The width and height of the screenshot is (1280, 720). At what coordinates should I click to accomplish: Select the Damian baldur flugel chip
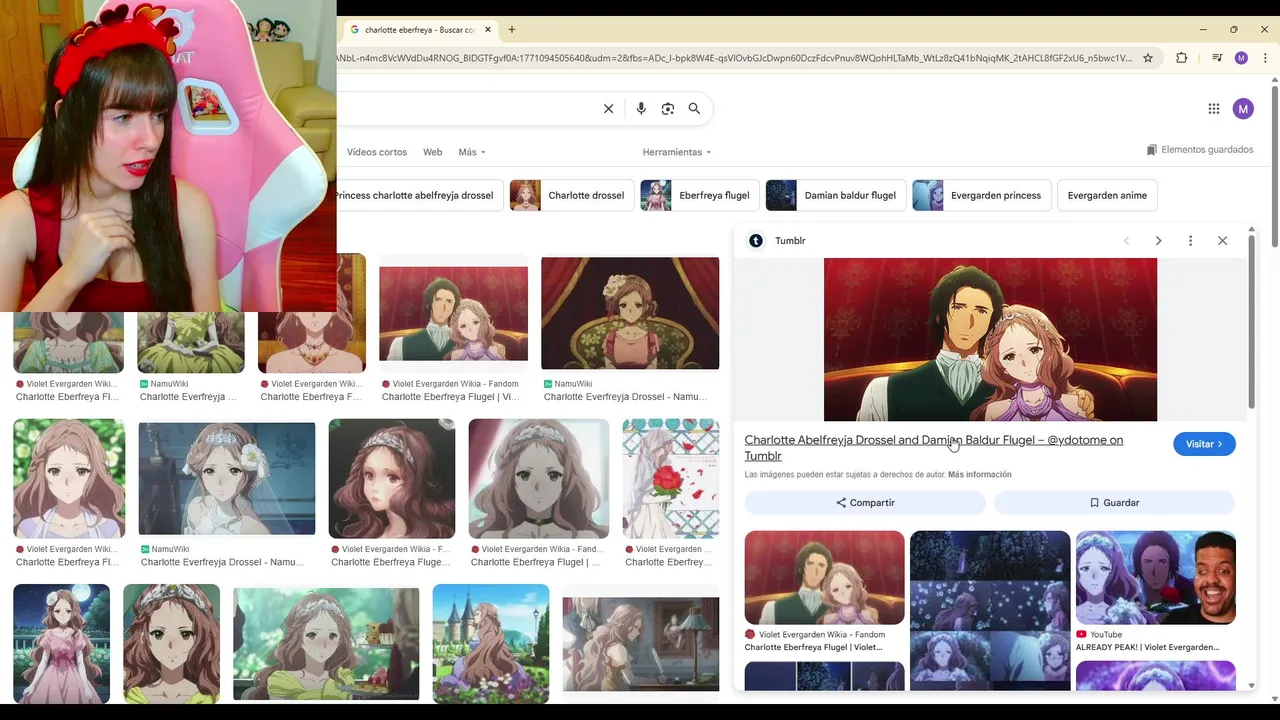[836, 195]
